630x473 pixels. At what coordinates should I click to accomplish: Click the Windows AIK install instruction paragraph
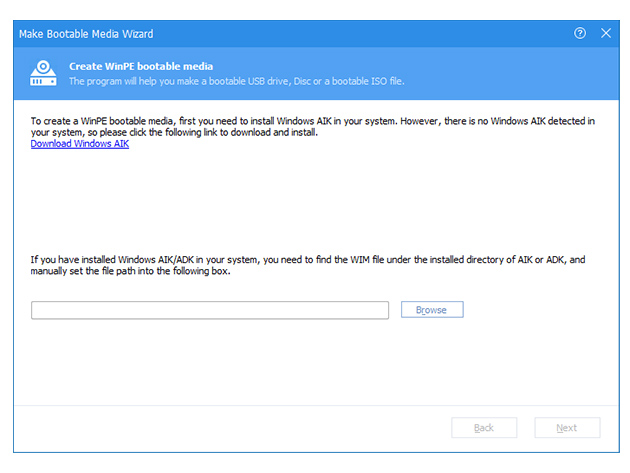[x=313, y=127]
